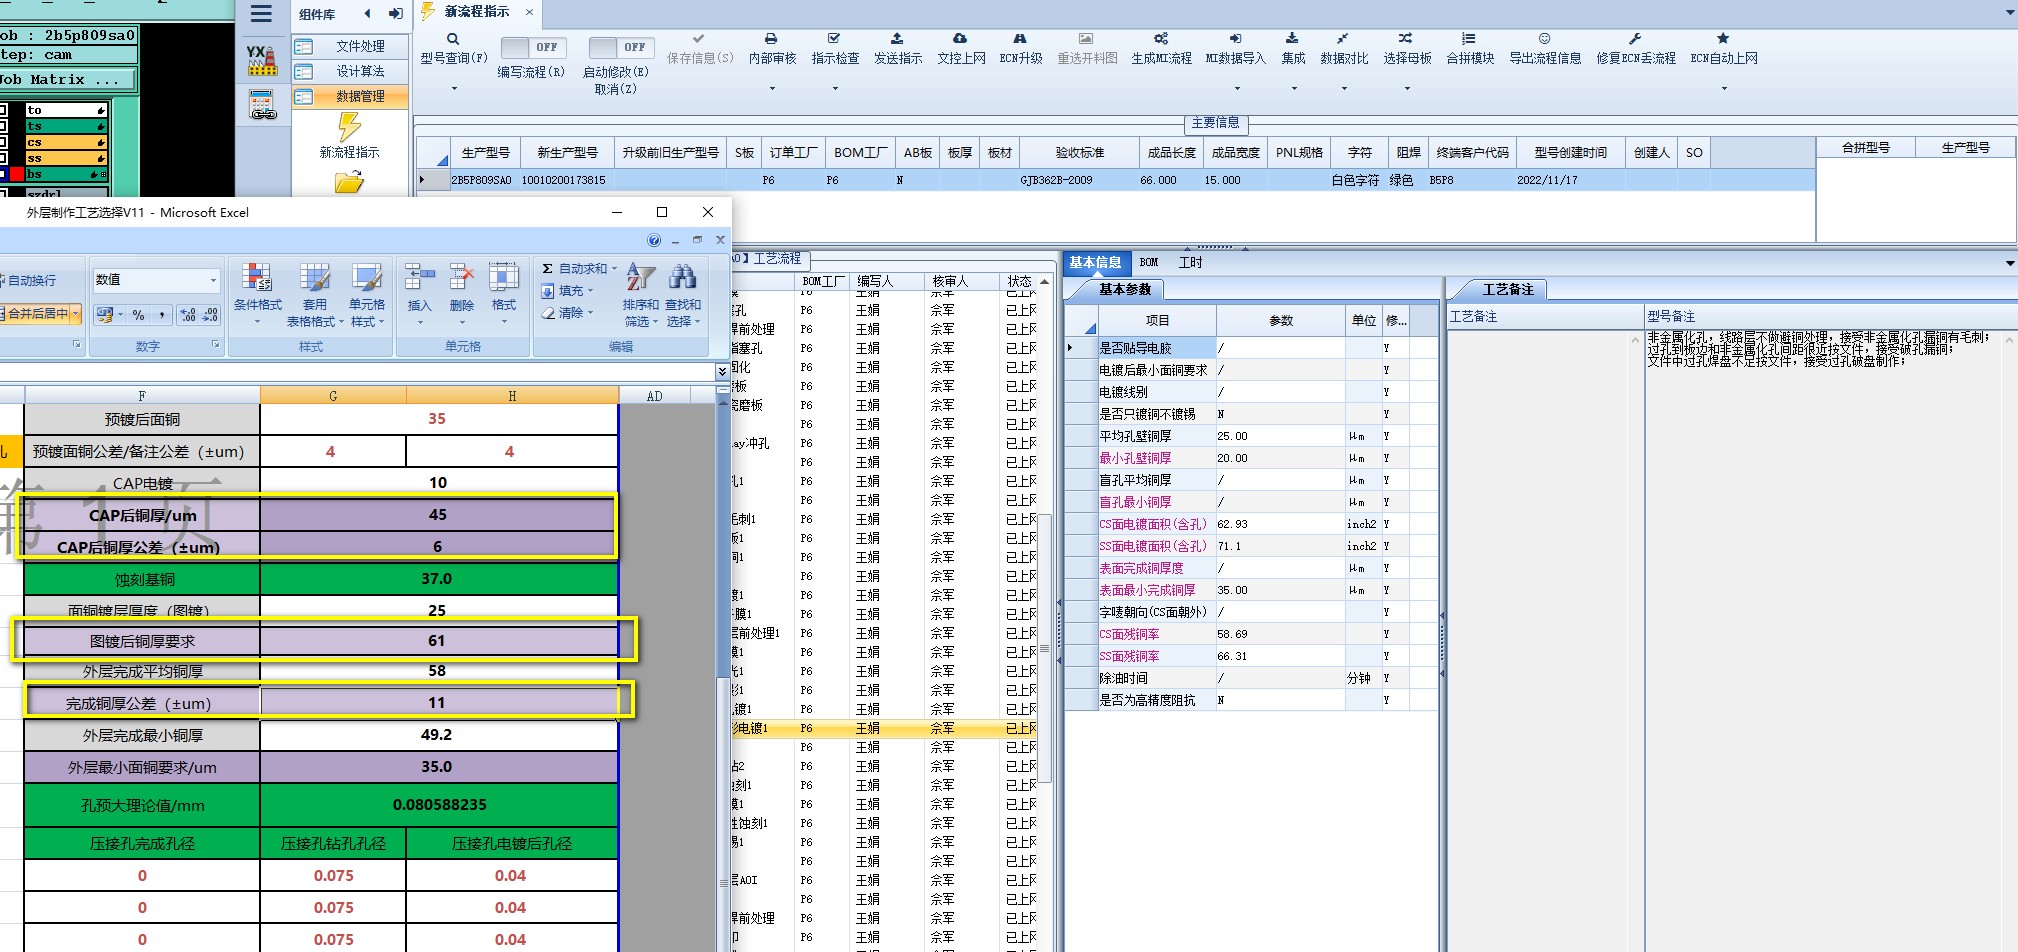The width and height of the screenshot is (2018, 952).
Task: Click the calculator link icon in sidebar
Action: point(262,104)
